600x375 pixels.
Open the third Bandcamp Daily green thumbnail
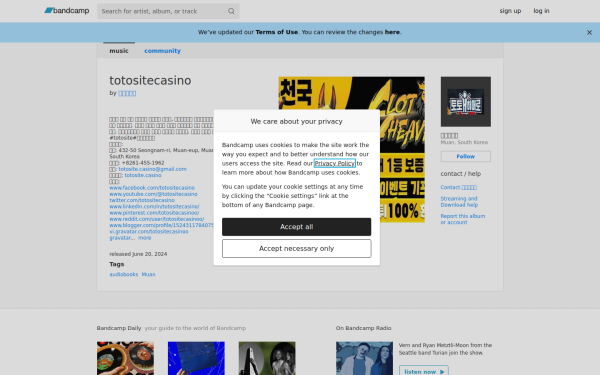267,358
